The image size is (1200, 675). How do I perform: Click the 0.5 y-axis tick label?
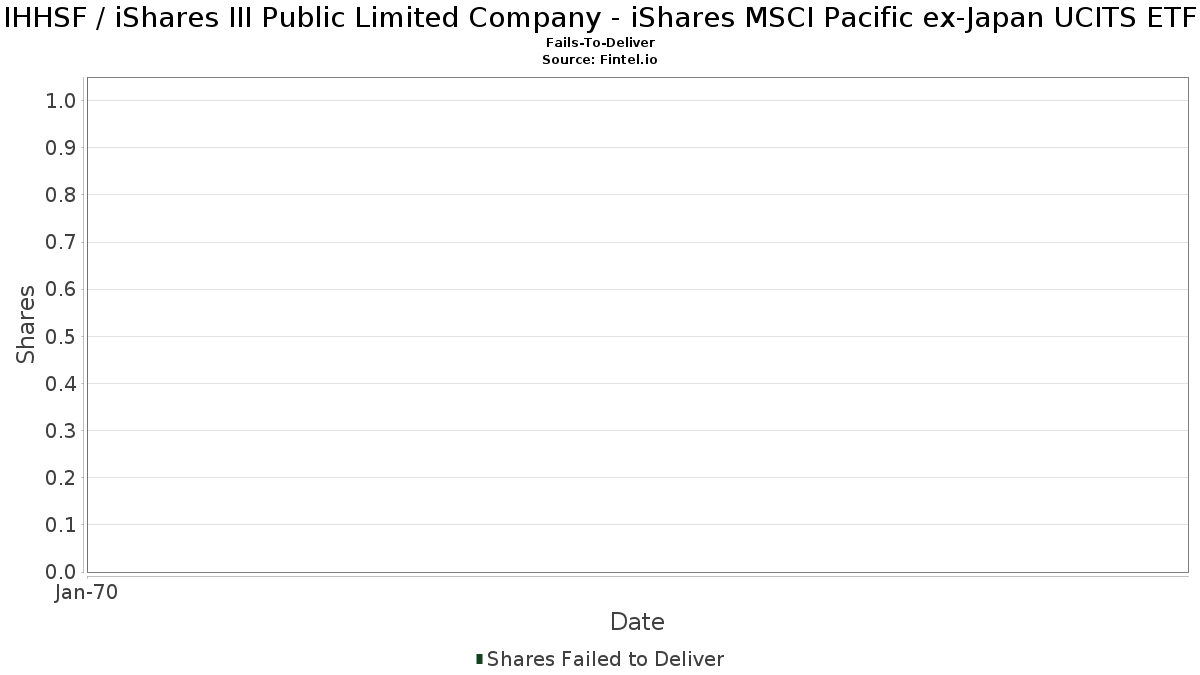click(x=61, y=337)
